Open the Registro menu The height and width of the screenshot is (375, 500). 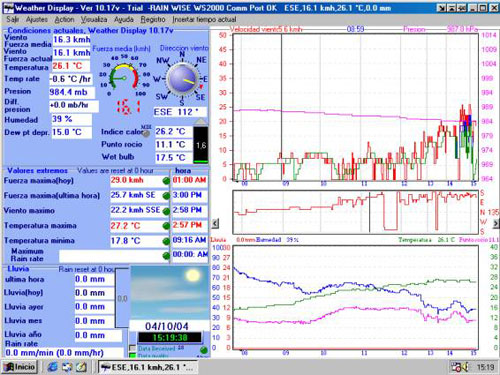[153, 20]
